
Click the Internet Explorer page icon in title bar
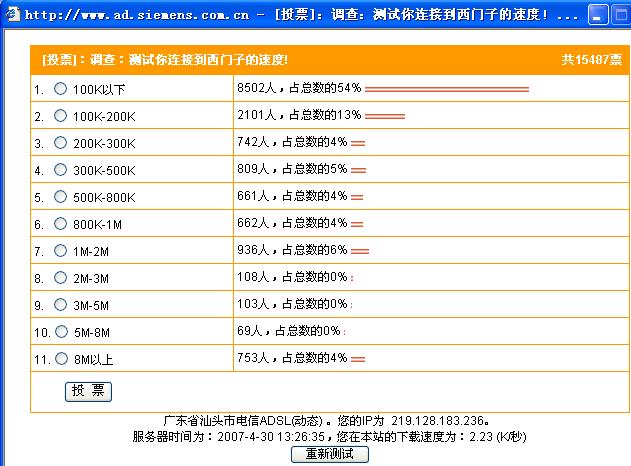tap(12, 14)
